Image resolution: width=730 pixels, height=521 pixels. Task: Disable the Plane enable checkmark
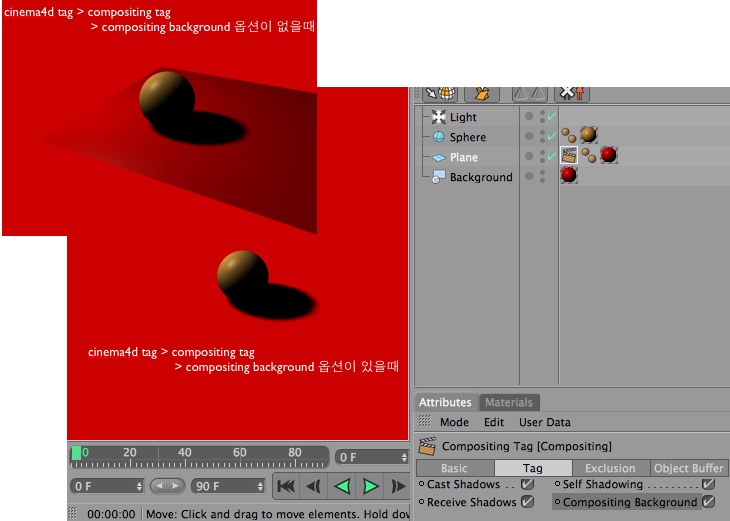(552, 156)
